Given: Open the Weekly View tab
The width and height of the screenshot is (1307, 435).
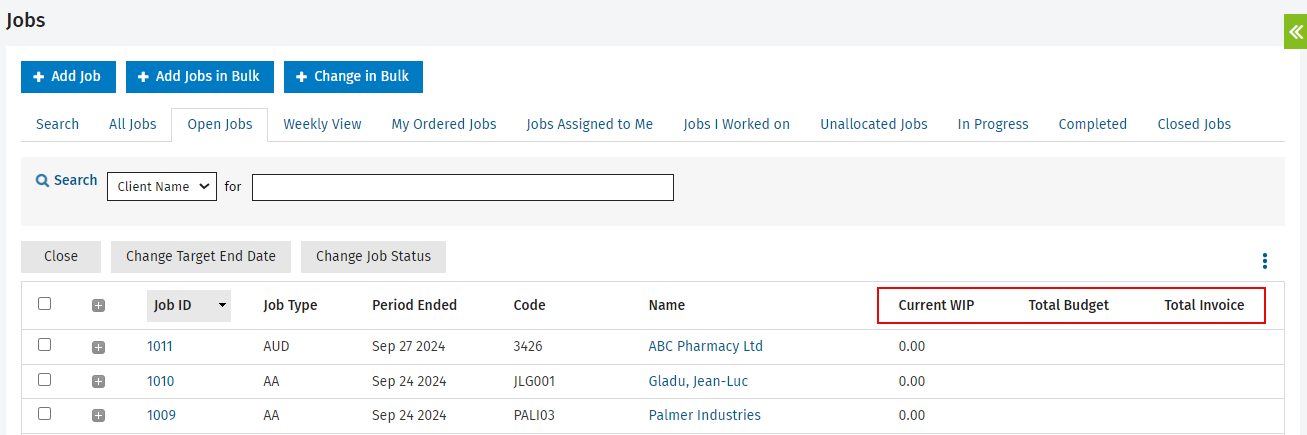Looking at the screenshot, I should [x=322, y=125].
